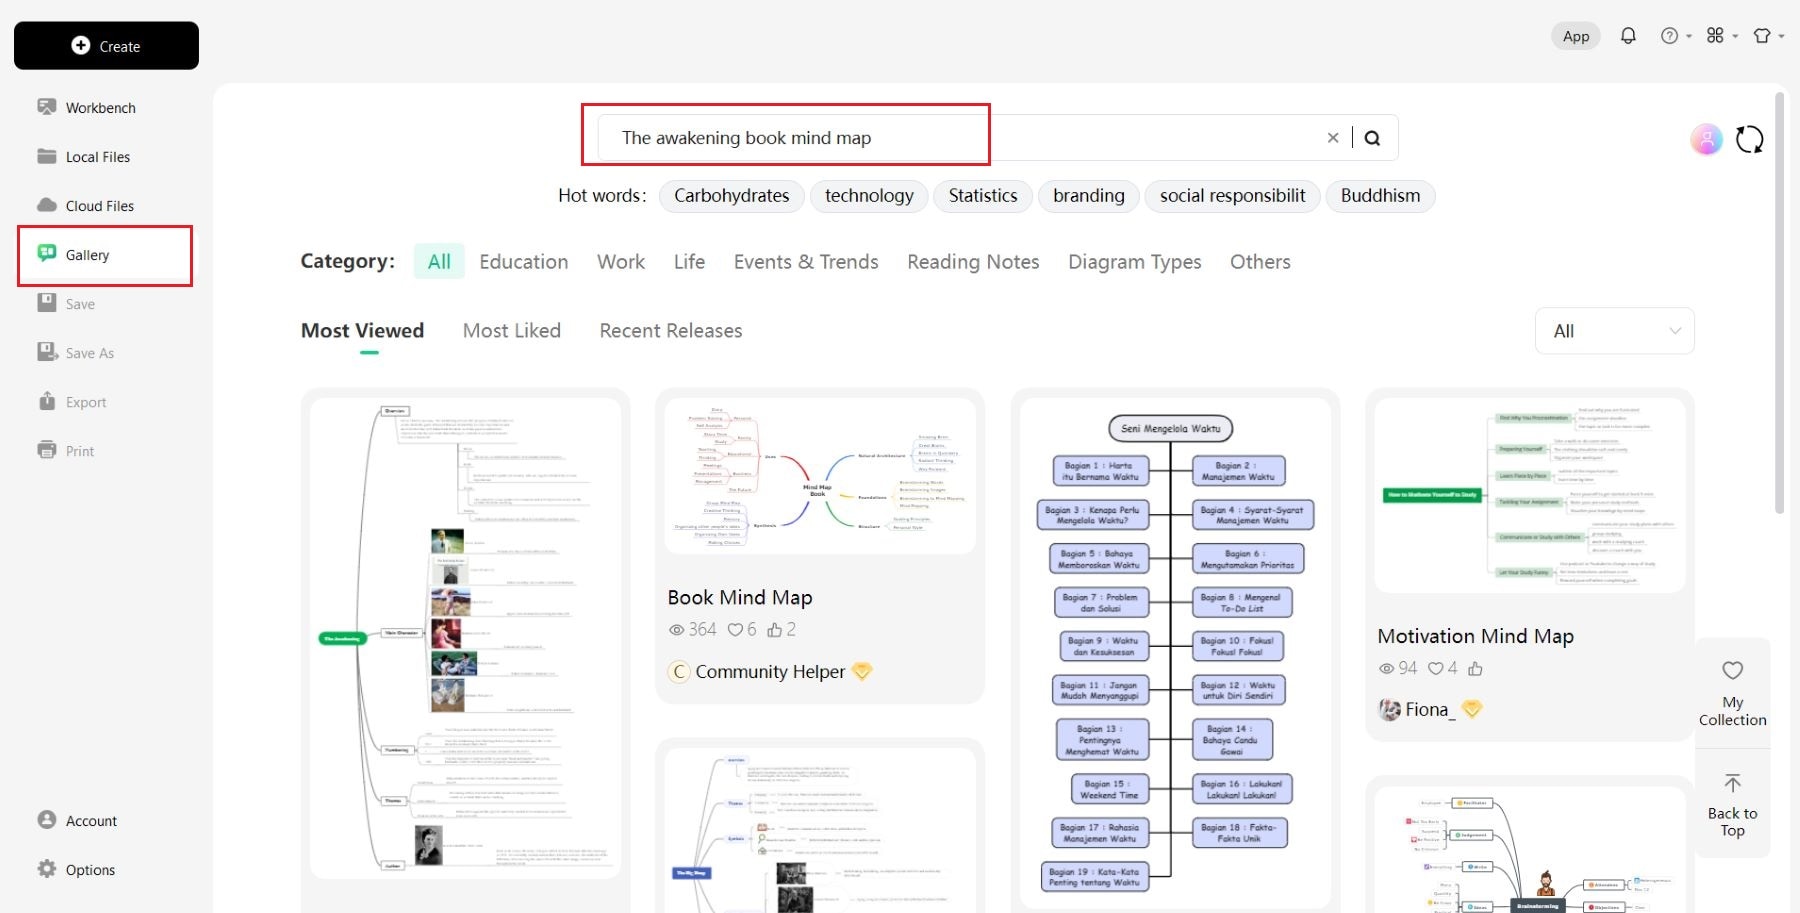This screenshot has height=913, width=1800.
Task: Choose the Life category
Action: tap(689, 262)
